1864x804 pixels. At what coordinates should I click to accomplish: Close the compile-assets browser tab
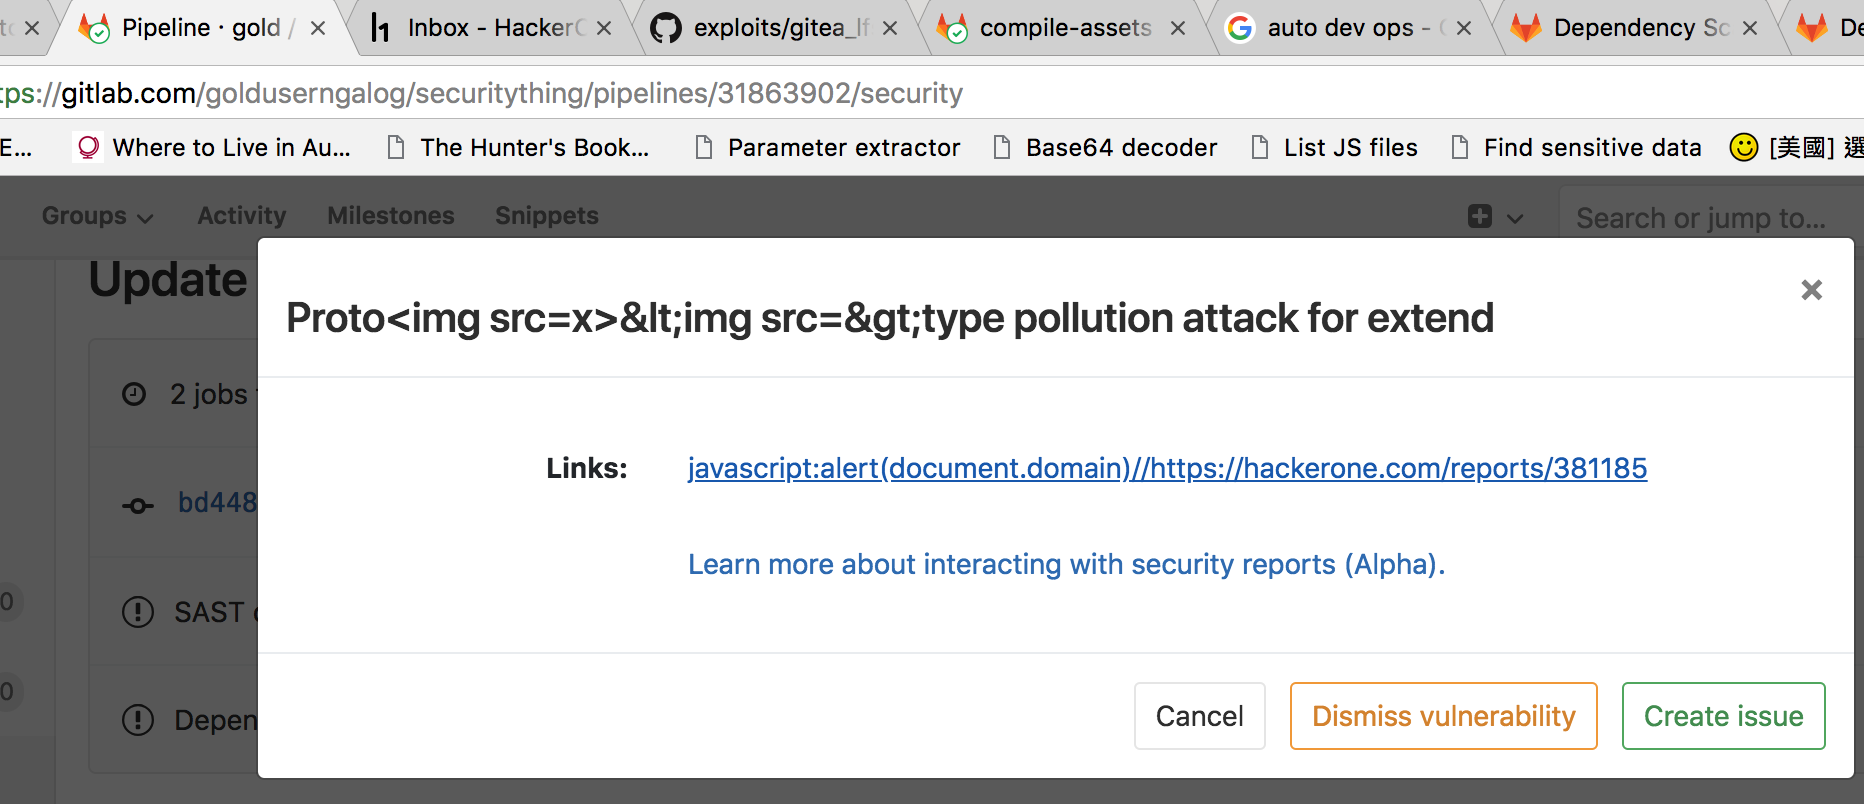click(1178, 28)
